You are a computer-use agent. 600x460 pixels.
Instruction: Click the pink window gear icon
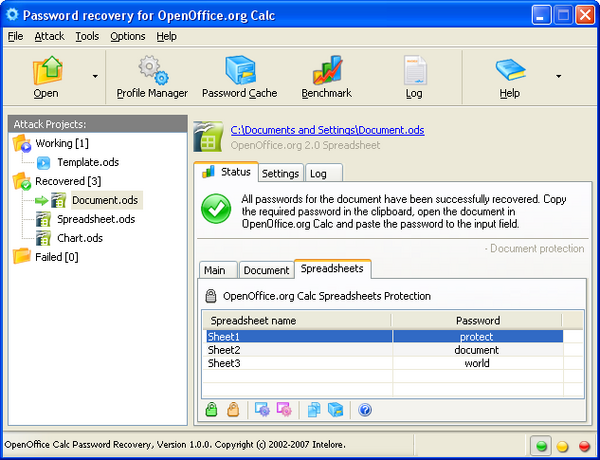(284, 409)
